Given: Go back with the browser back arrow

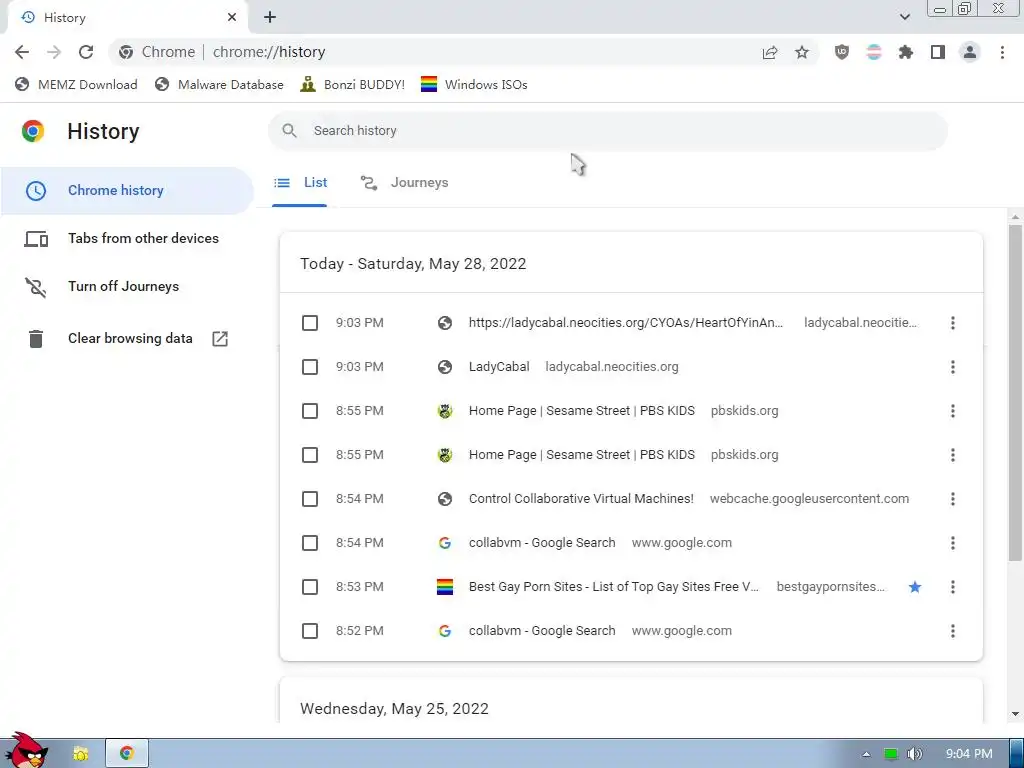Looking at the screenshot, I should pyautogui.click(x=22, y=52).
